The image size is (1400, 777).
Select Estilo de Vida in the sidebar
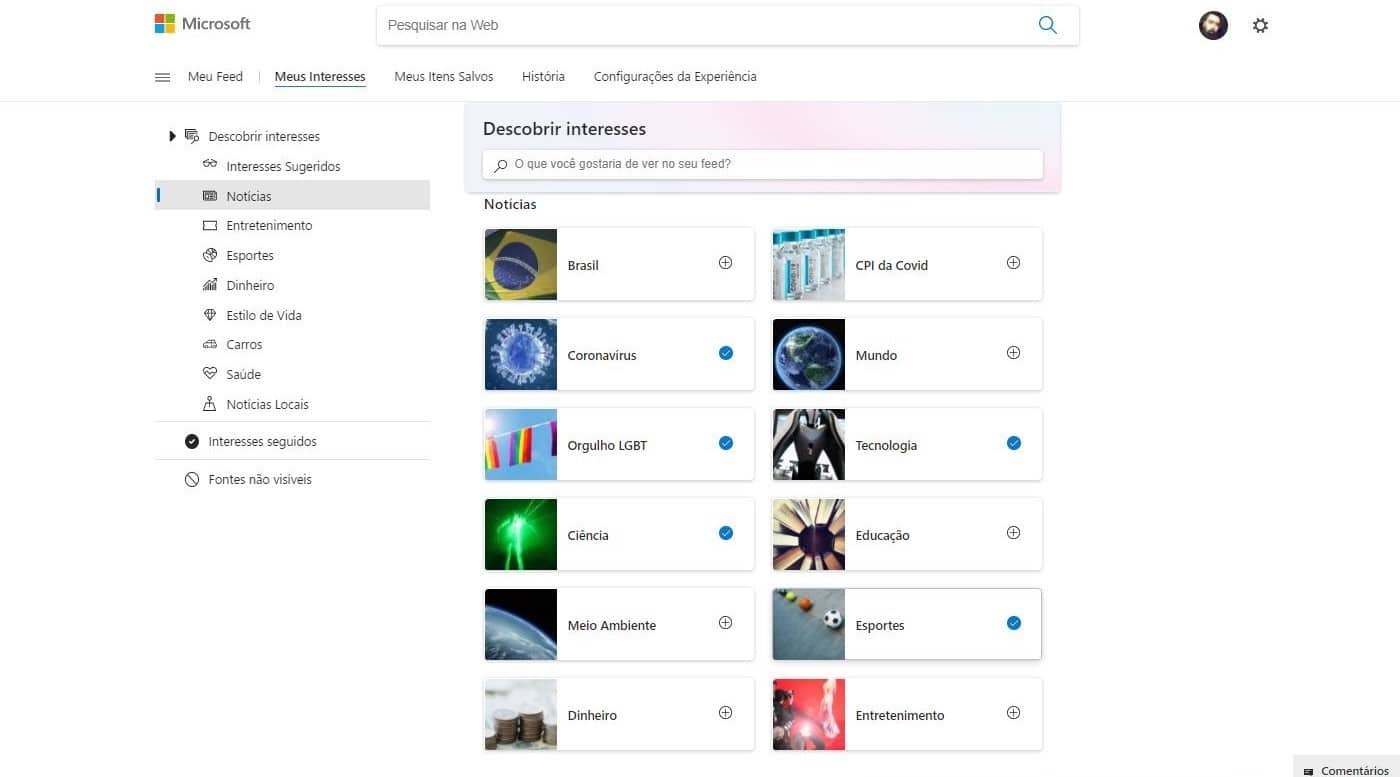coord(263,315)
